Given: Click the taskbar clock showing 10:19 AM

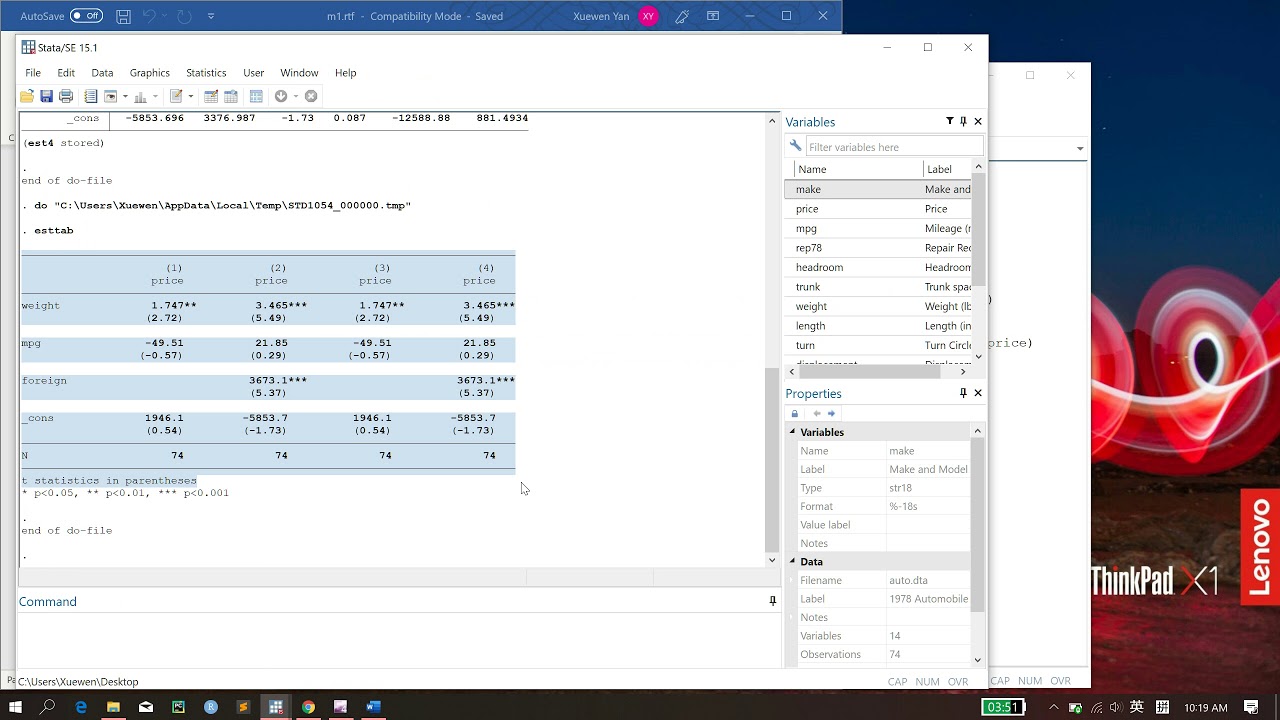Looking at the screenshot, I should (1205, 708).
